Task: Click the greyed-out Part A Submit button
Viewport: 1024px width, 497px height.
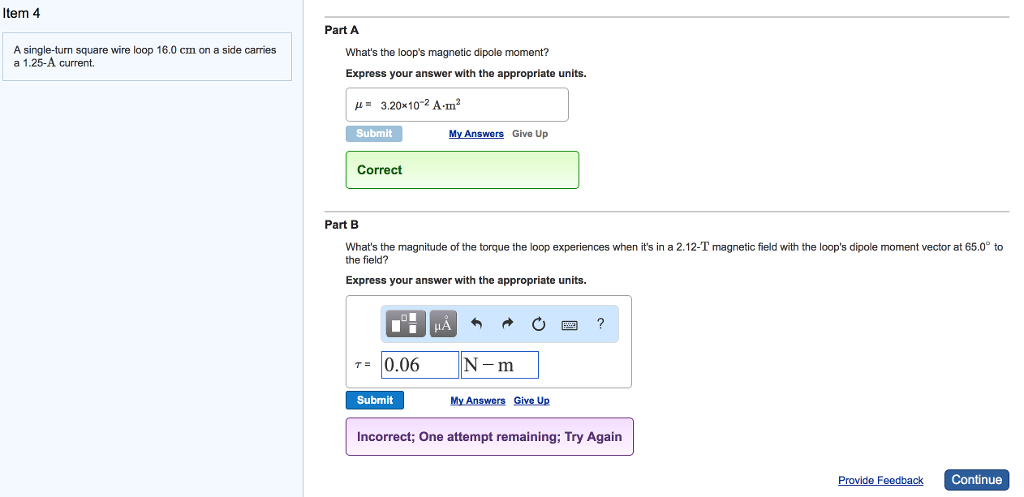Action: pos(374,134)
